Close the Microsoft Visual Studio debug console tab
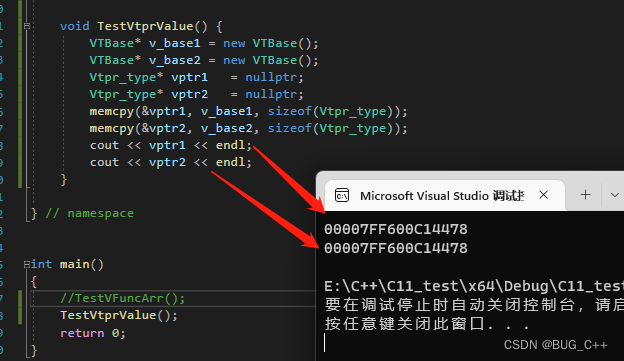Image resolution: width=624 pixels, height=361 pixels. tap(544, 195)
